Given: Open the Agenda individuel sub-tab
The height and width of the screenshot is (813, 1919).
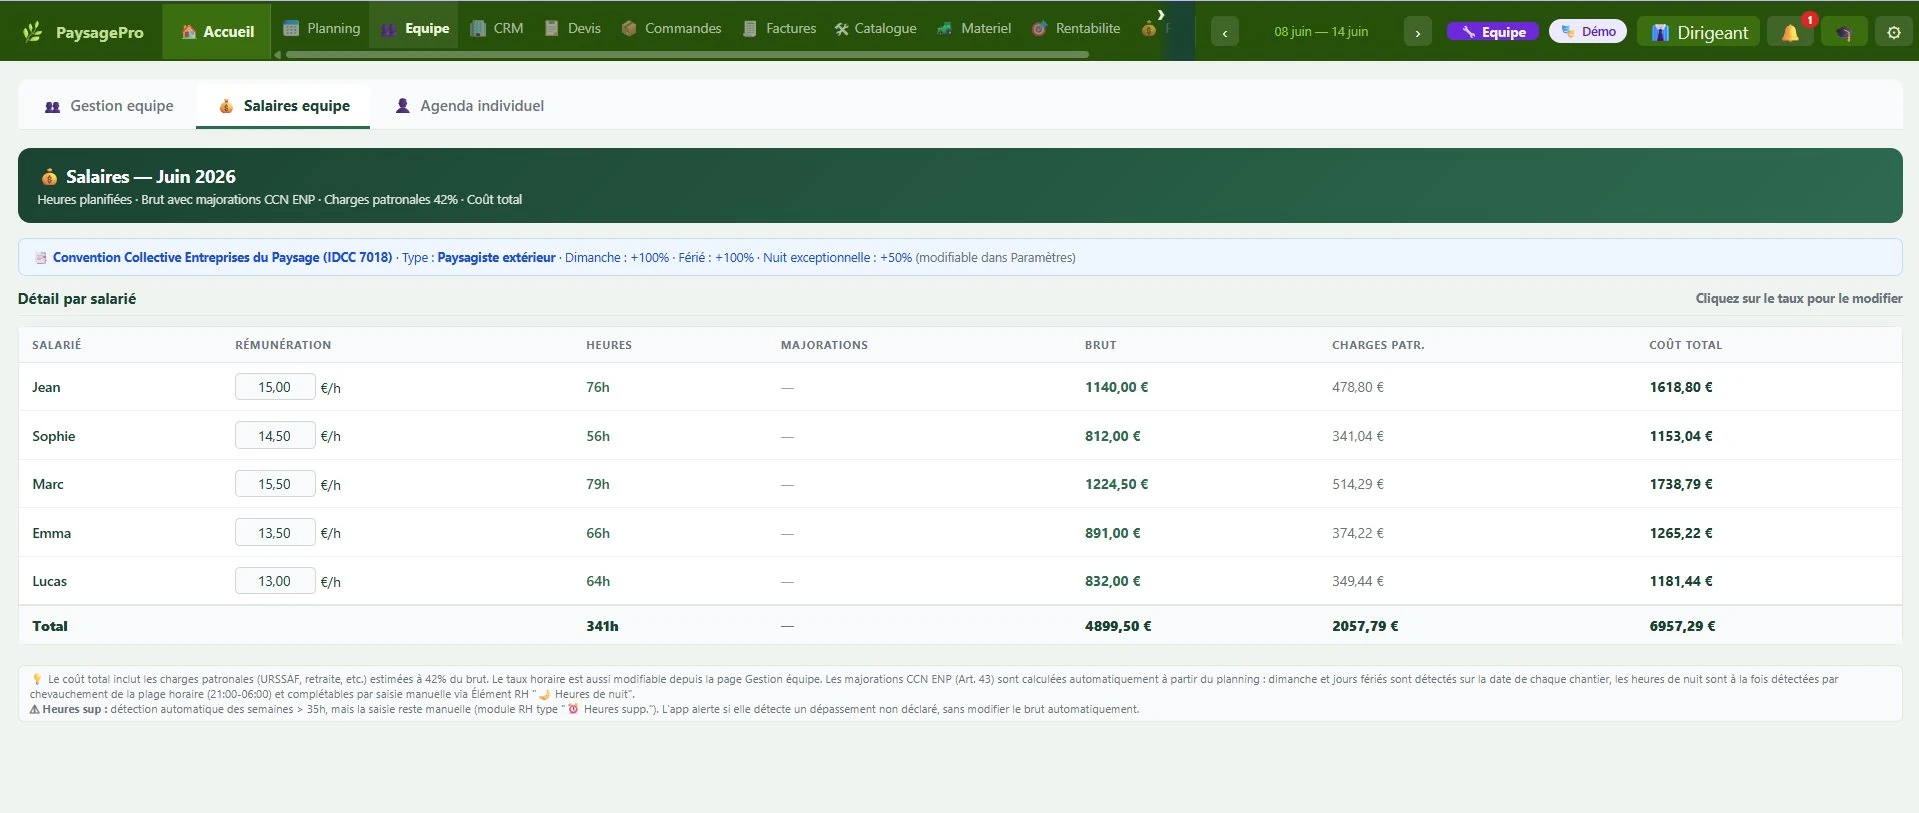Looking at the screenshot, I should point(470,106).
